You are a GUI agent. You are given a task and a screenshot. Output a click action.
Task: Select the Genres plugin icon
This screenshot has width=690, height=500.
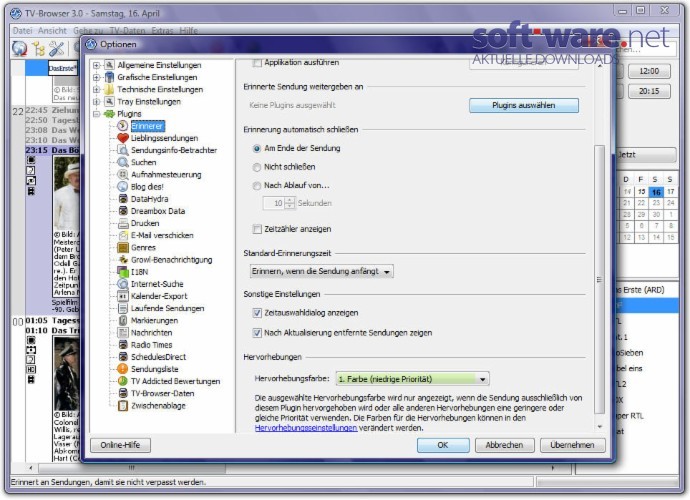[x=122, y=247]
